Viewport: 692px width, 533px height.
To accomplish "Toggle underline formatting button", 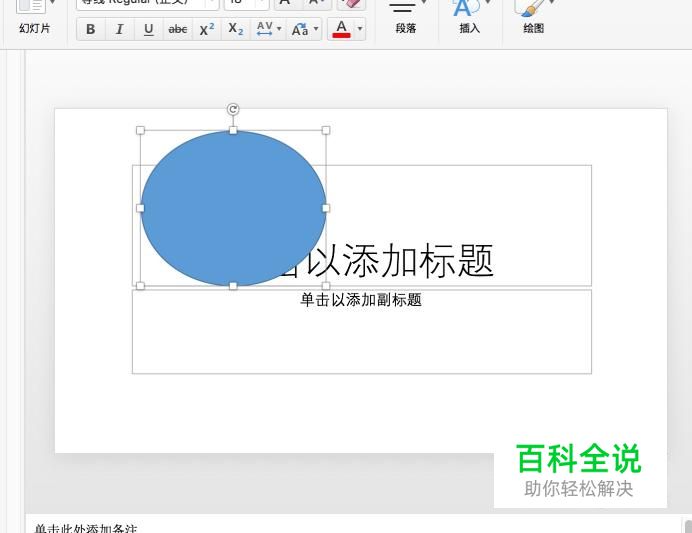I will pyautogui.click(x=149, y=30).
